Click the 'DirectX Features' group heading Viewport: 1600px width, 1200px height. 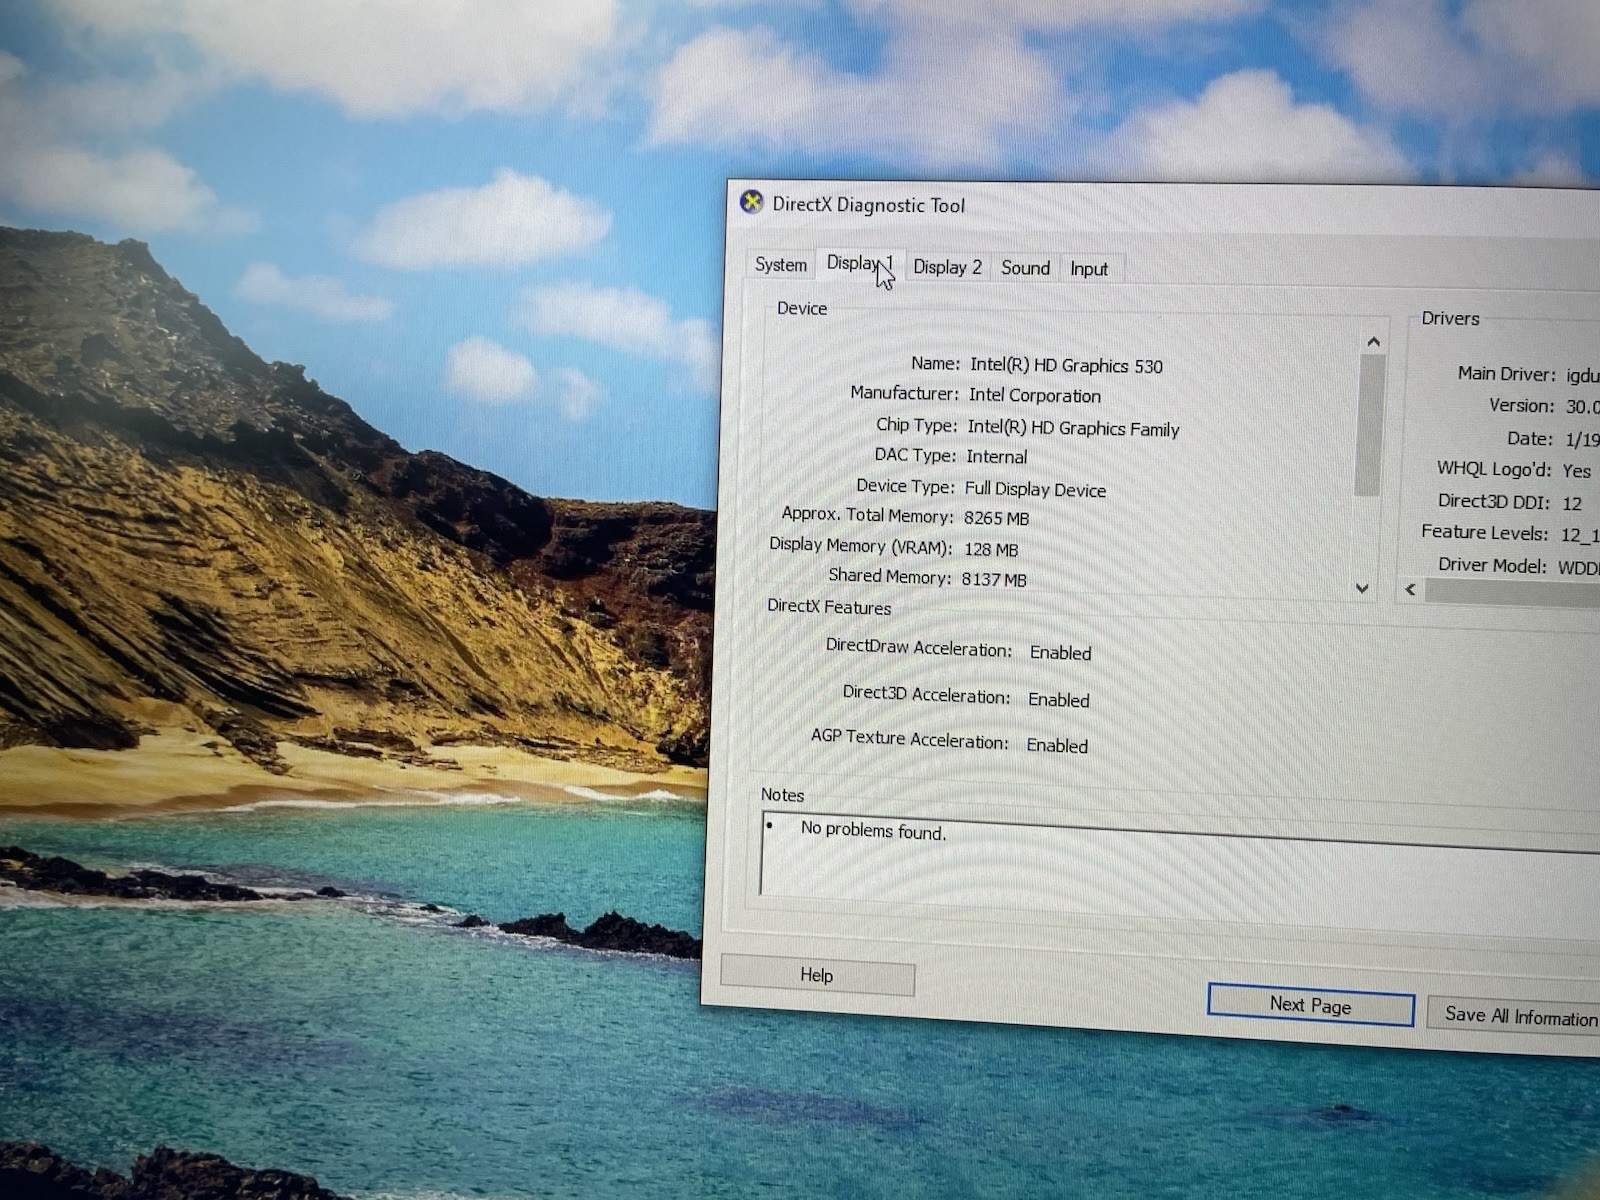829,607
